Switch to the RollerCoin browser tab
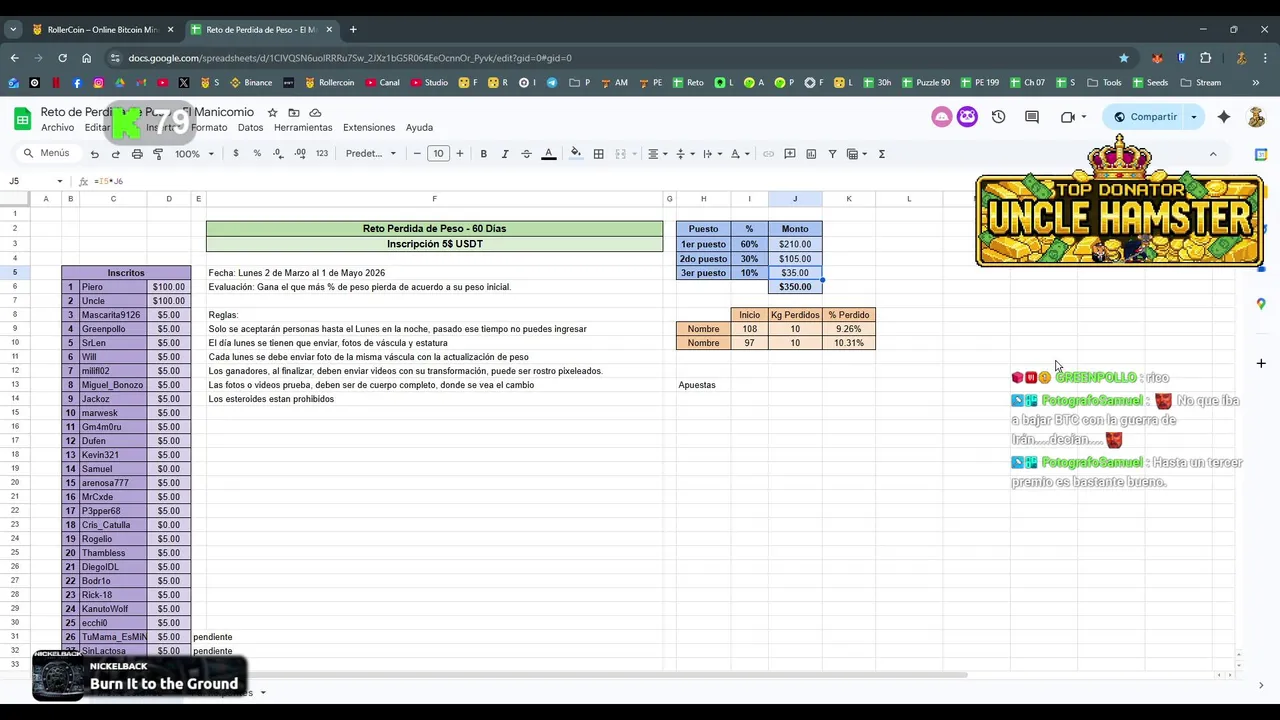Screen dimensions: 1280x720 tap(103, 30)
